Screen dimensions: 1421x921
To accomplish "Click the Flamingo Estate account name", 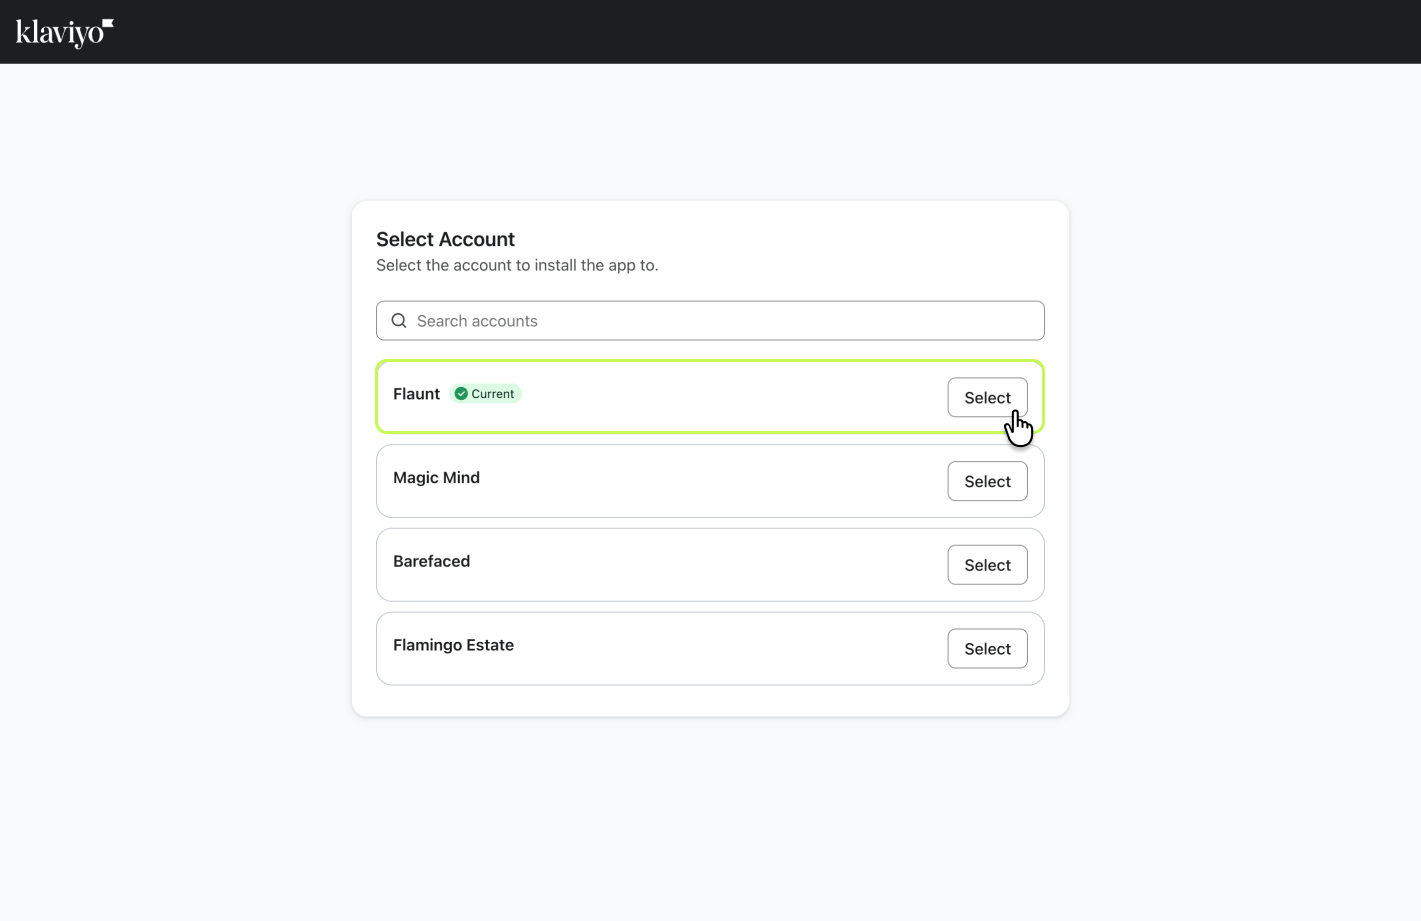I will tap(453, 645).
